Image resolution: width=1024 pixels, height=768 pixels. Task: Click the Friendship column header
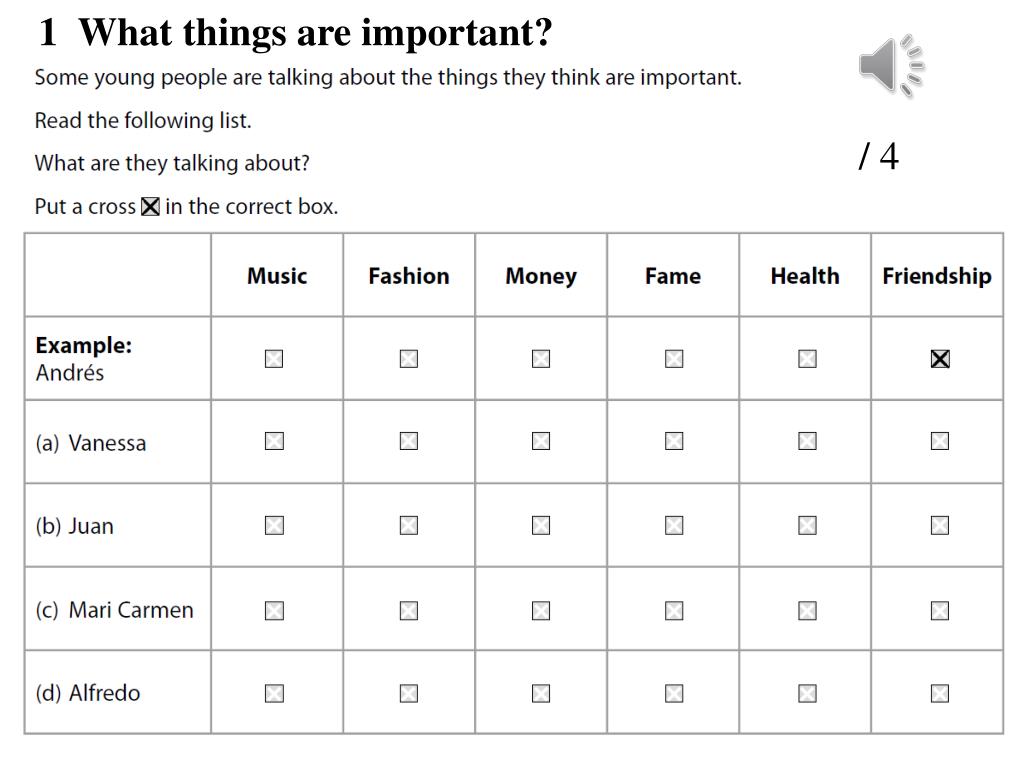tap(937, 276)
